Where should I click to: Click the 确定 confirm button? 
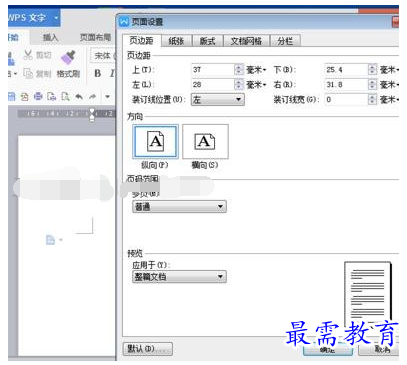328,350
